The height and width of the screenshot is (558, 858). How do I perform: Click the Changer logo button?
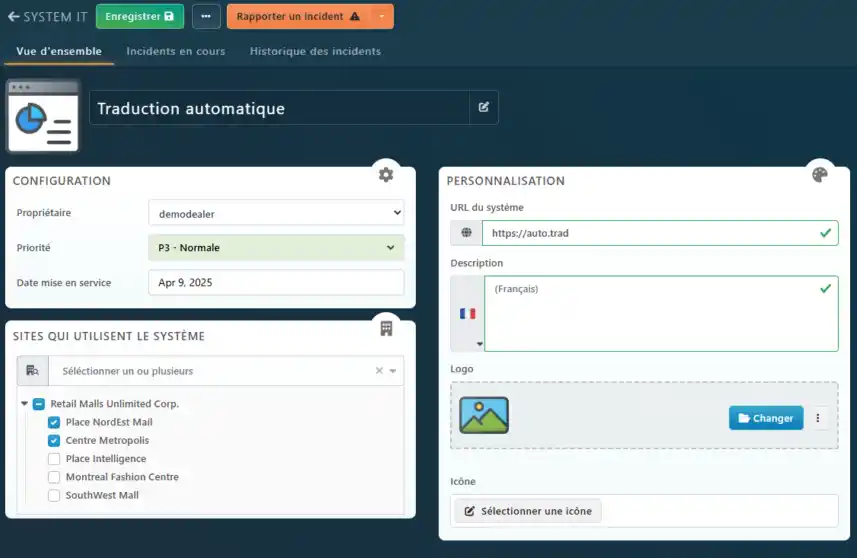766,418
